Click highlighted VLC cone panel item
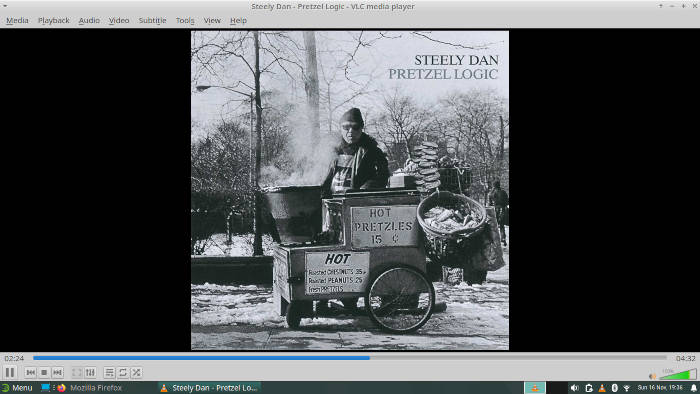 click(535, 388)
